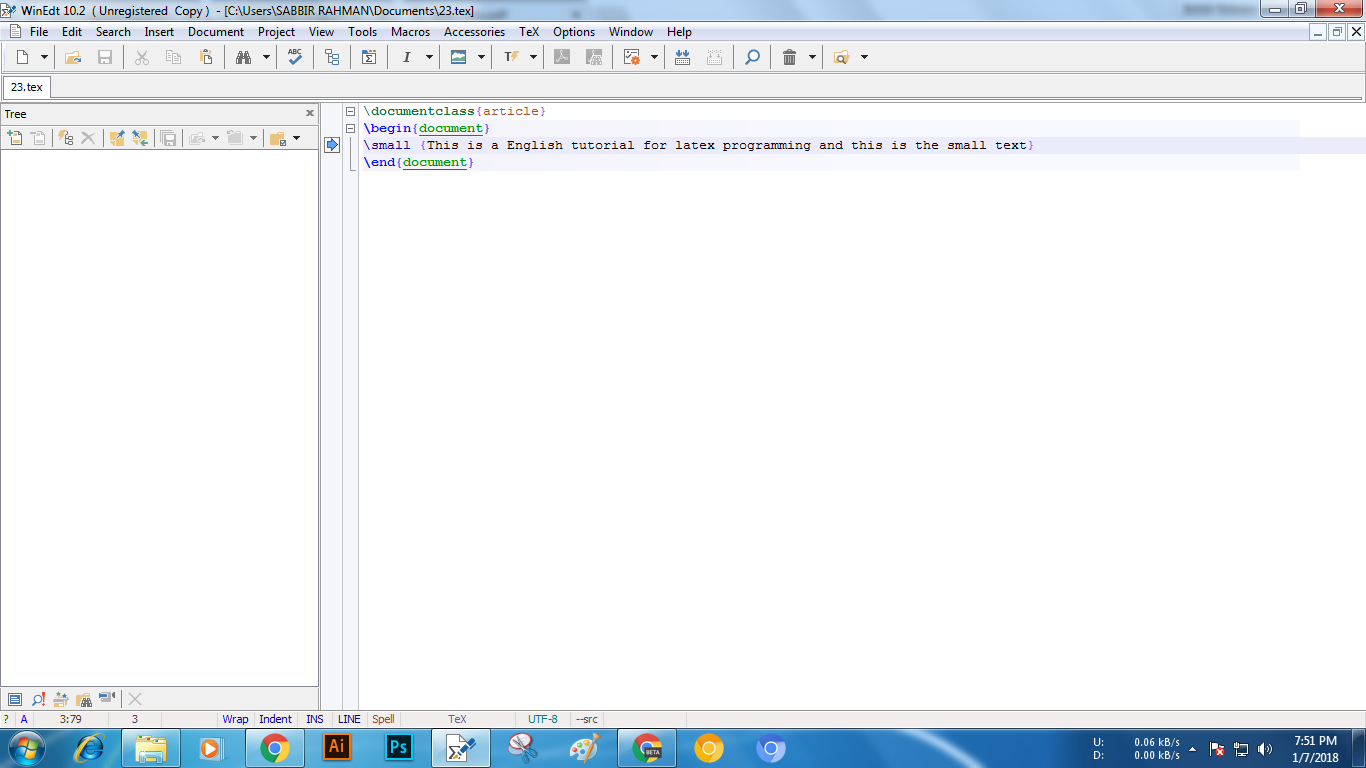Click the TeX mode status bar entry
The image size is (1366, 768).
pos(457,719)
